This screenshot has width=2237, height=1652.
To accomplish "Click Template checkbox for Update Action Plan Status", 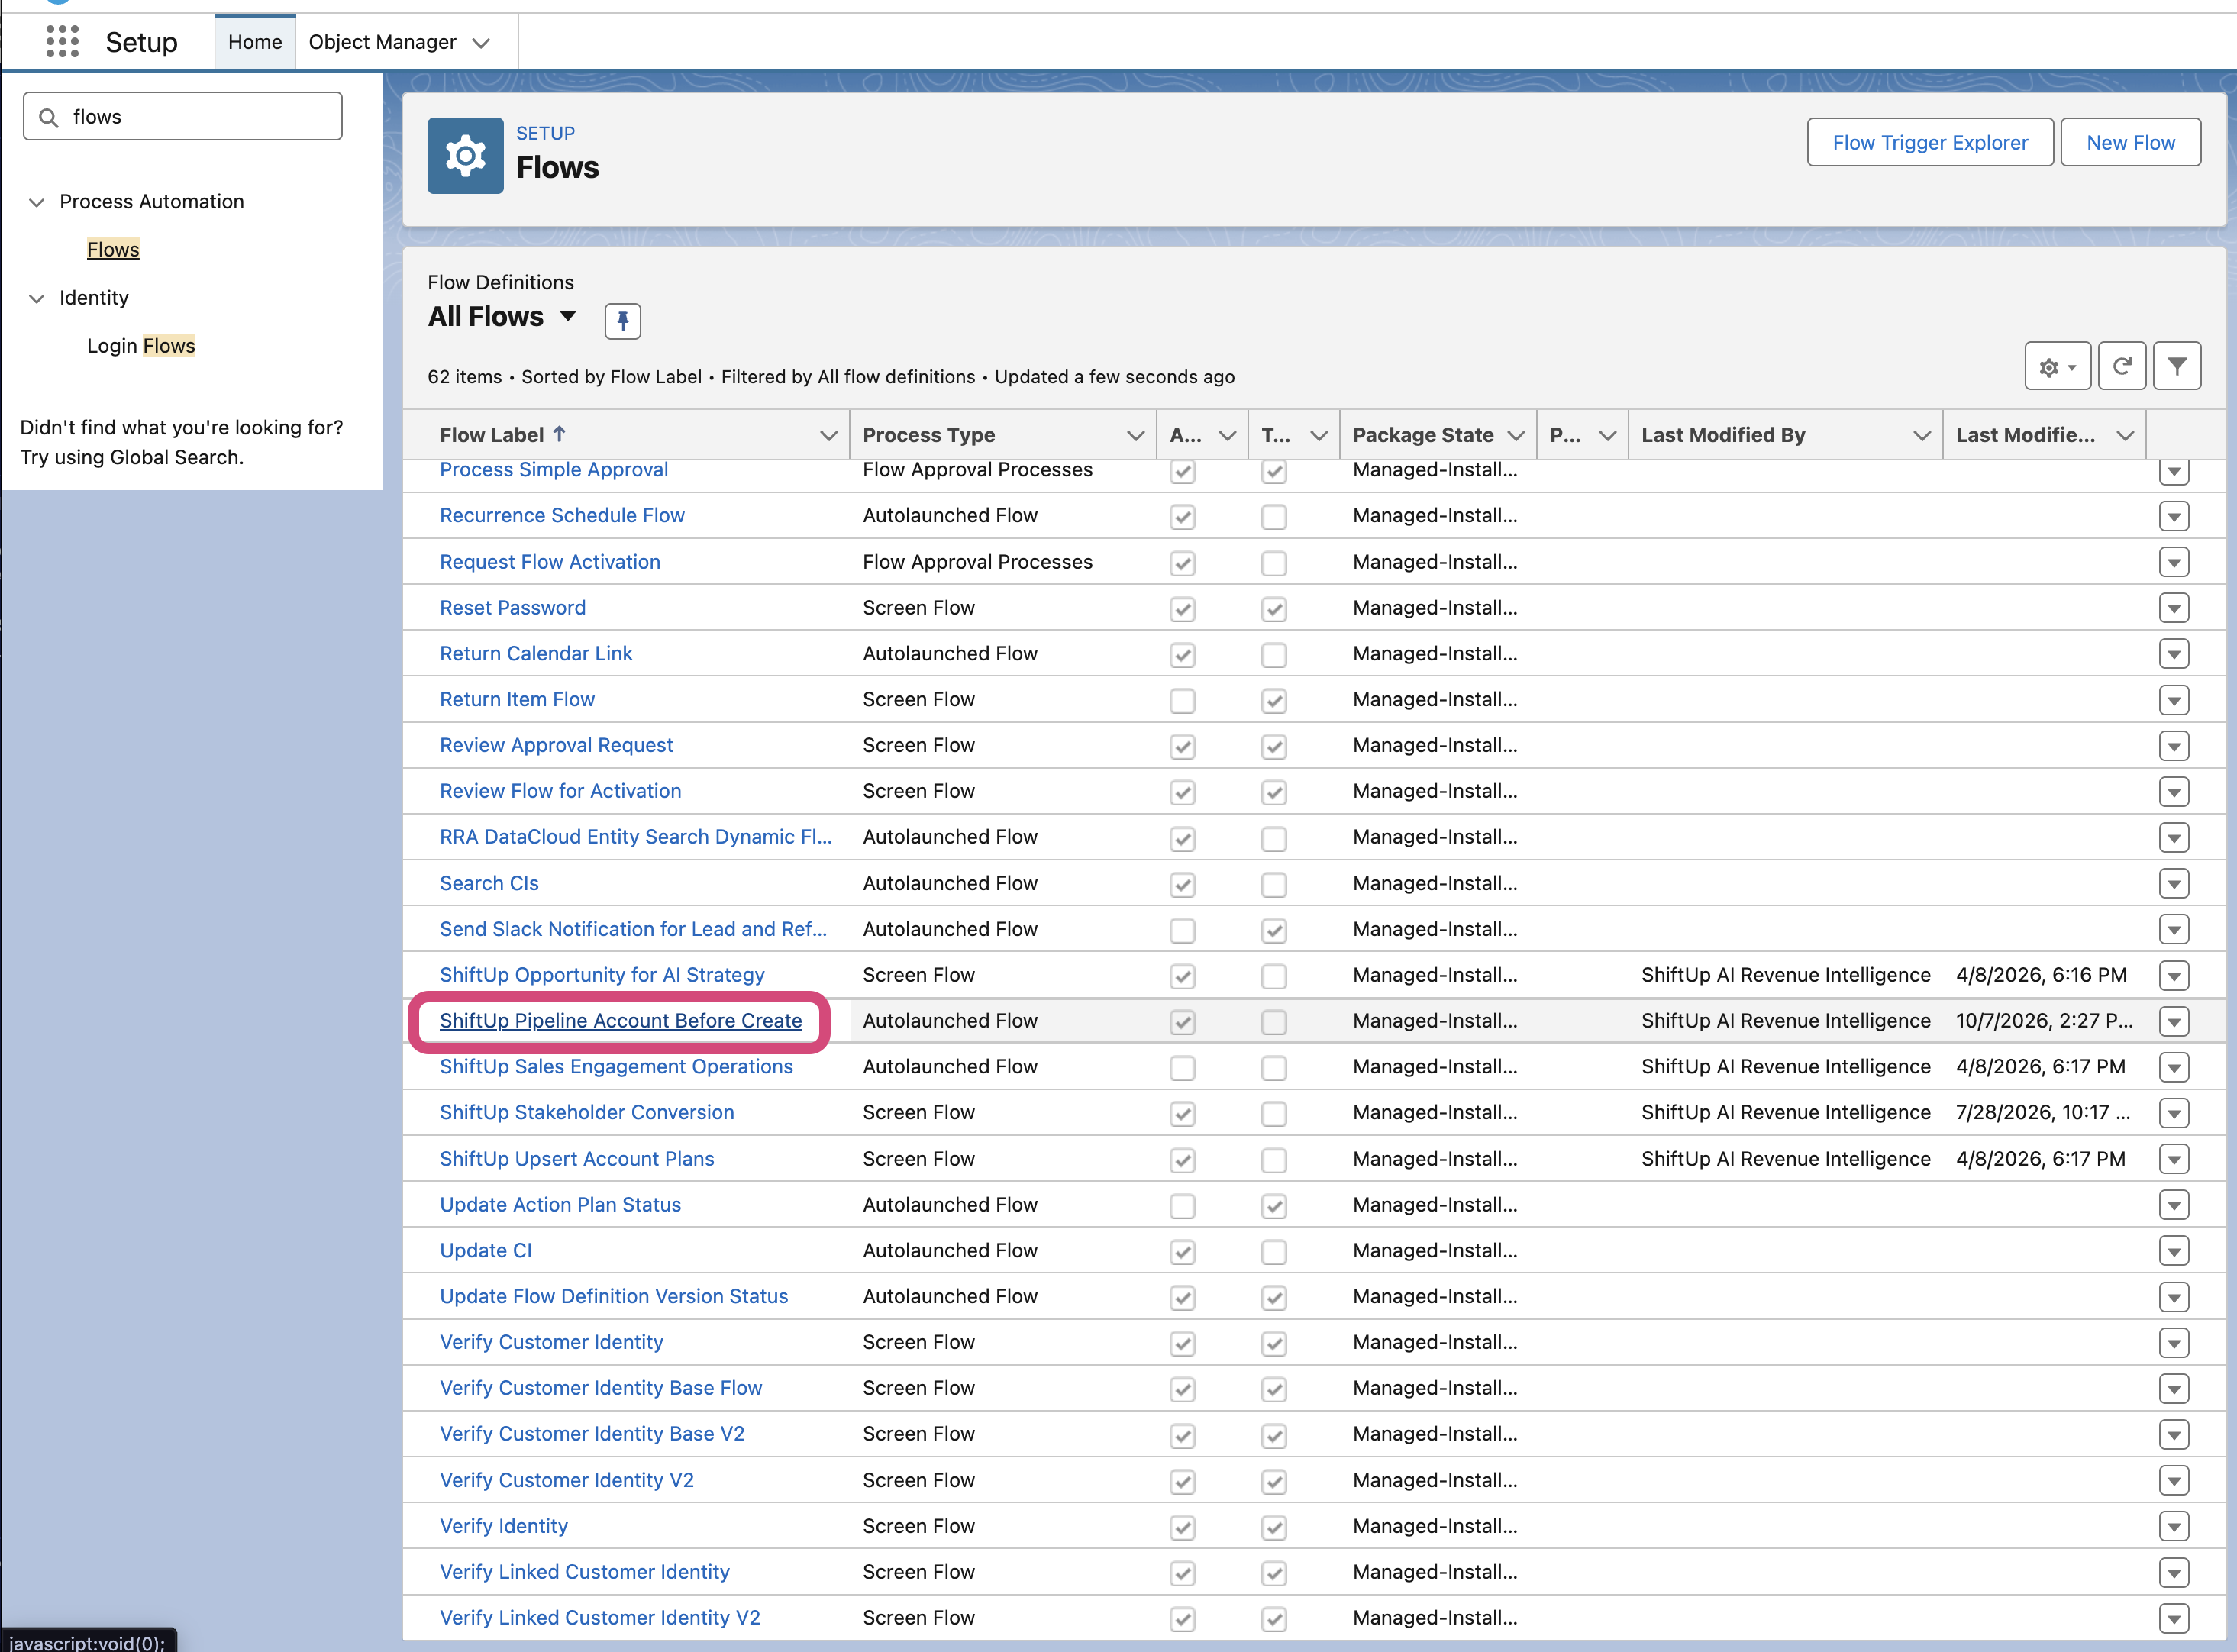I will (1273, 1206).
